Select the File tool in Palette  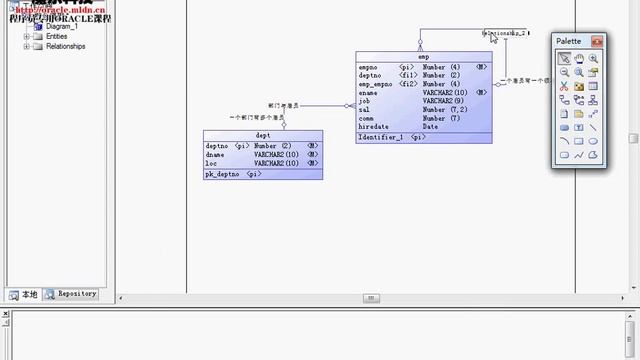564,114
